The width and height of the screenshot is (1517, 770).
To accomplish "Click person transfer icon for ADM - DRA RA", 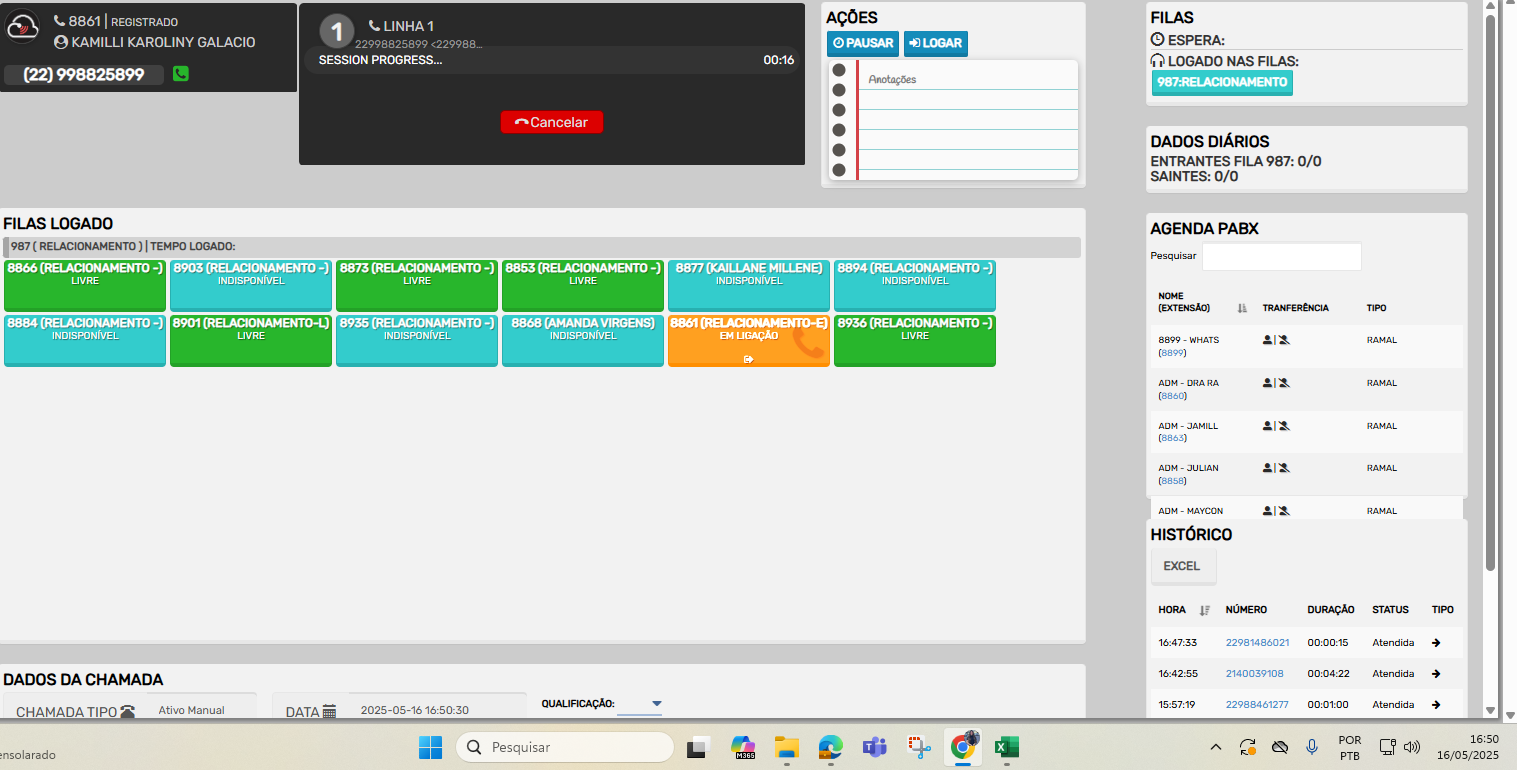I will [x=1267, y=383].
